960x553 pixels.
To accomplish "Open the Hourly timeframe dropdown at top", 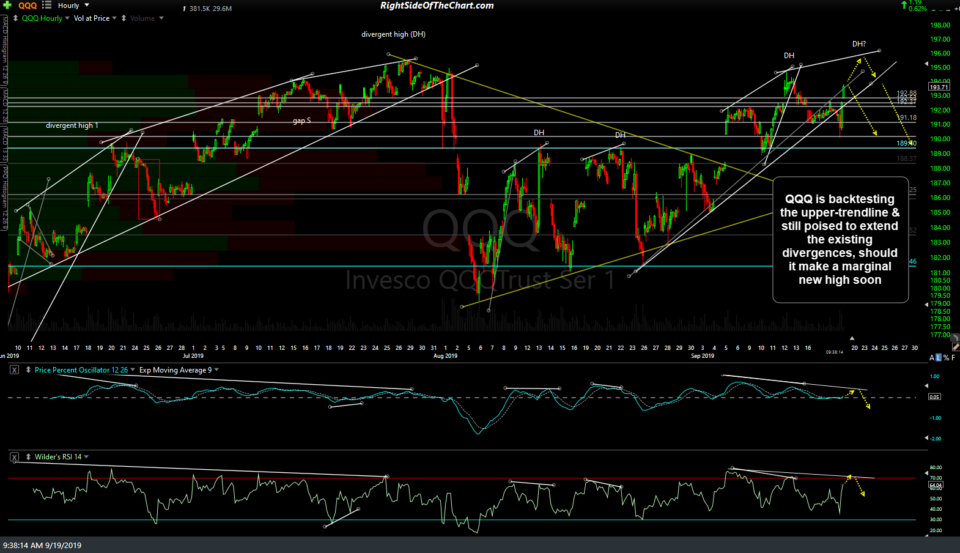I will click(73, 5).
